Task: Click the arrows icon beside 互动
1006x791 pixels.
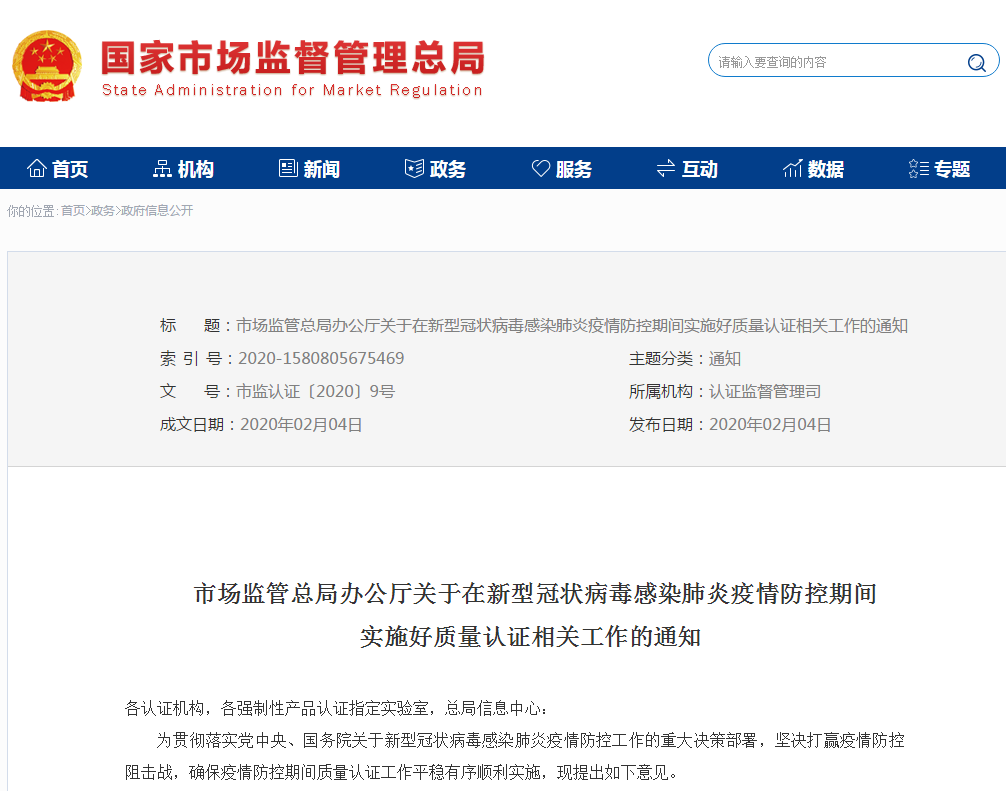Action: pos(666,169)
